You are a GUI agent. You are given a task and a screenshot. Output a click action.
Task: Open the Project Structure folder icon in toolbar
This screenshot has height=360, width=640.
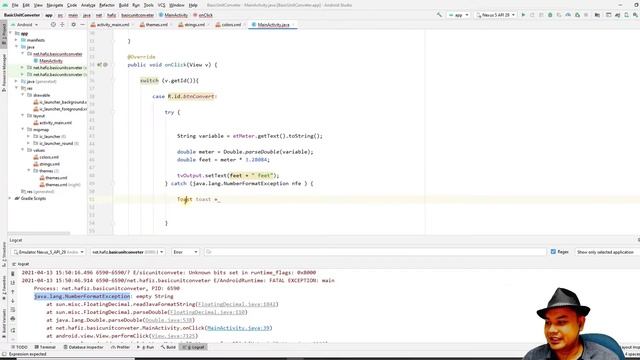pos(597,15)
